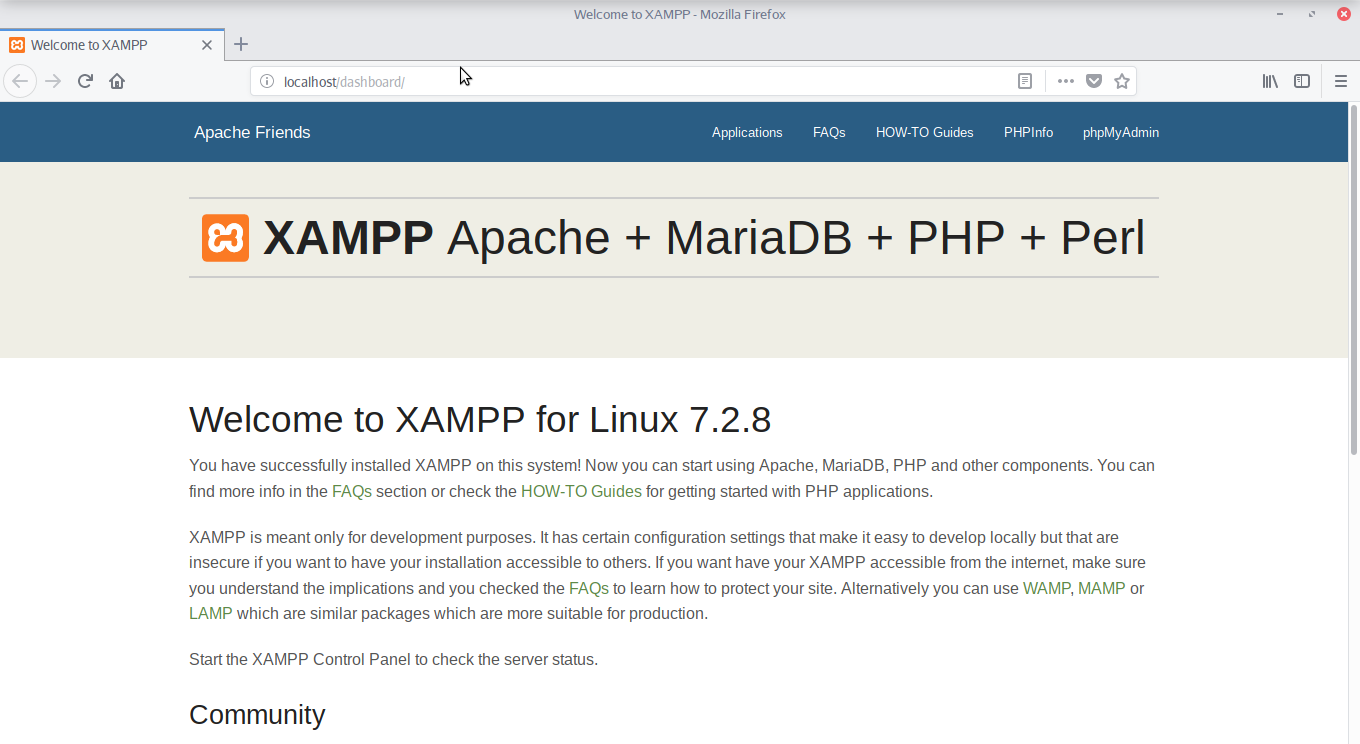Open a new tab with plus button
1360x744 pixels.
click(241, 44)
